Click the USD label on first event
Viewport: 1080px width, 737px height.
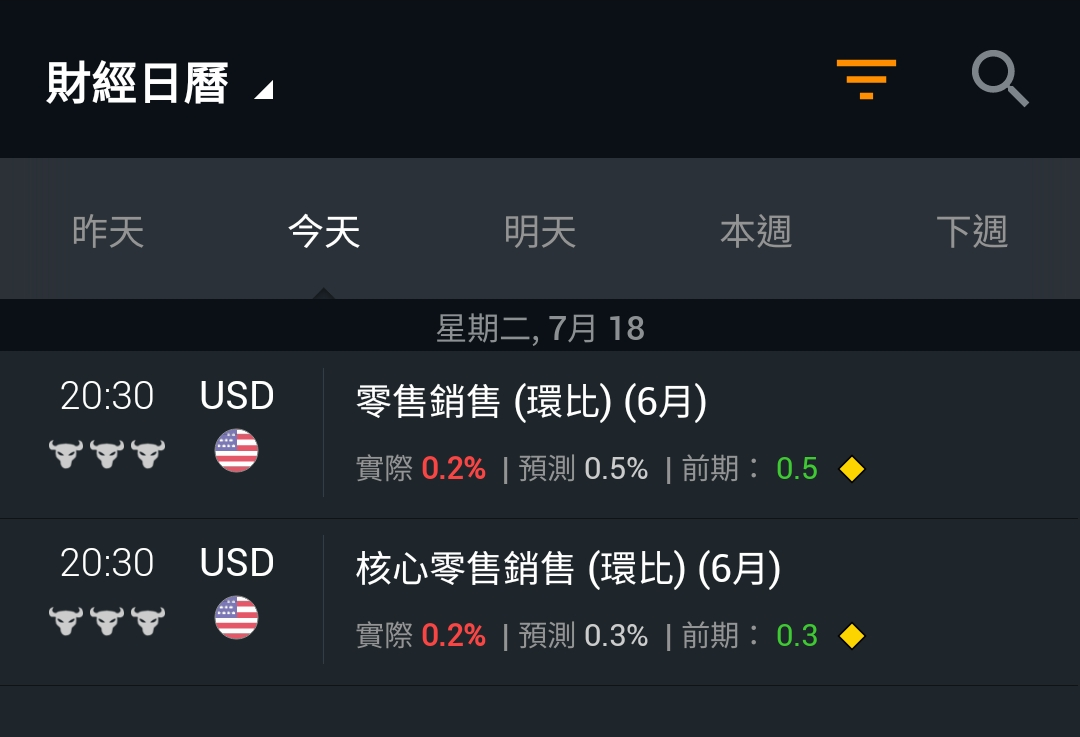[x=237, y=395]
